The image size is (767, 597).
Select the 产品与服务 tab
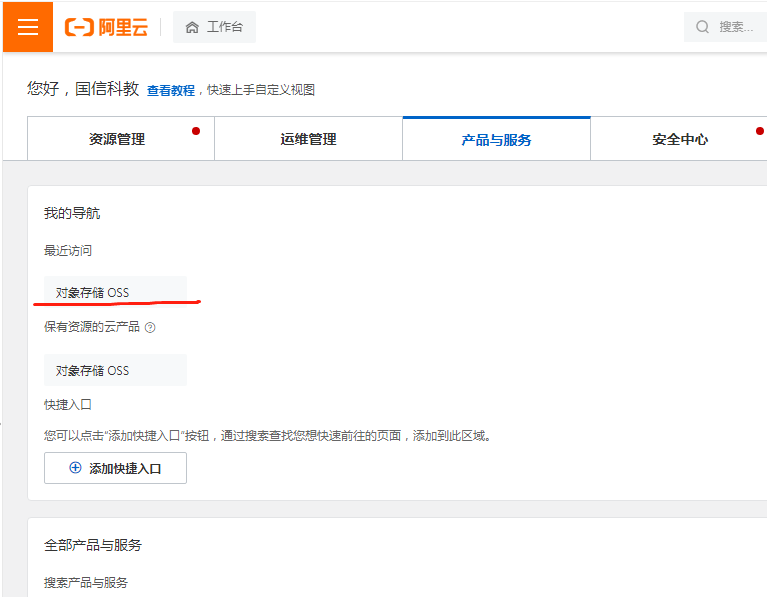pos(496,139)
